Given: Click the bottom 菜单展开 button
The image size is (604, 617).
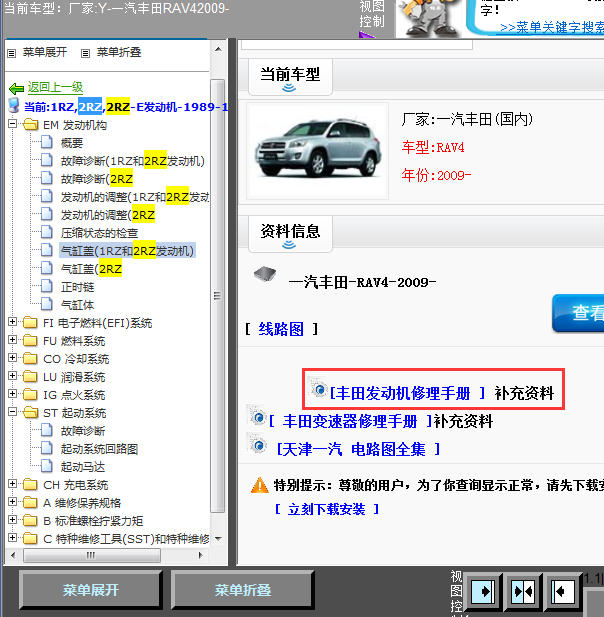Looking at the screenshot, I should coord(91,590).
